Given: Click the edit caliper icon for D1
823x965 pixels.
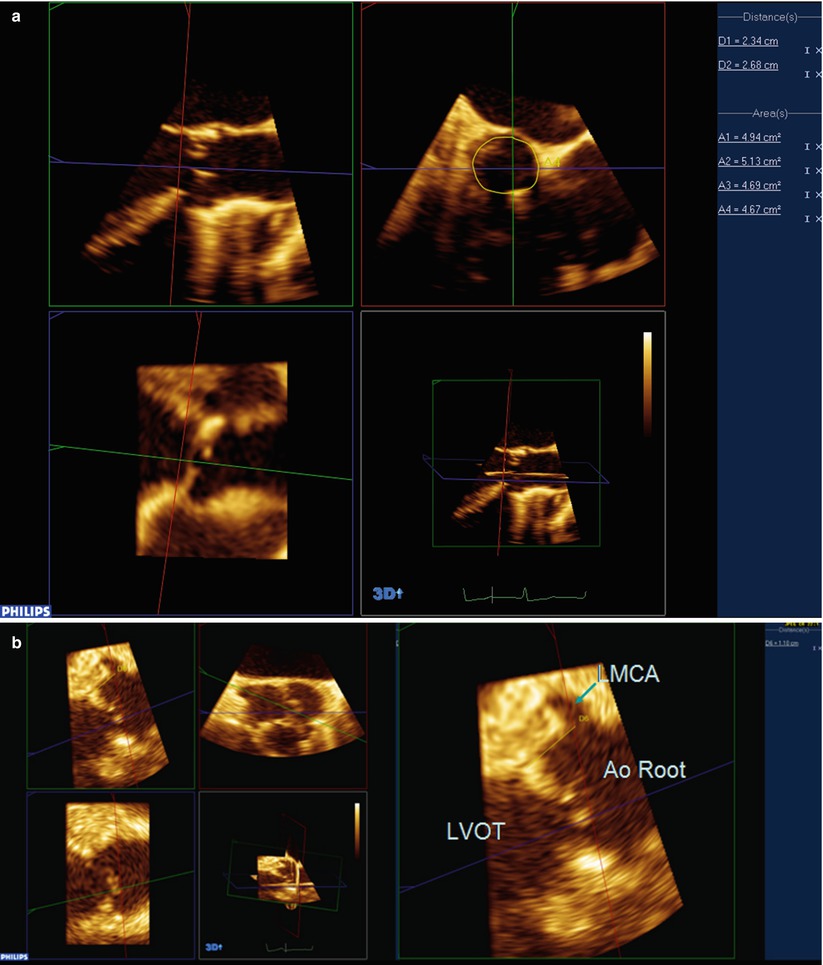Looking at the screenshot, I should click(806, 50).
